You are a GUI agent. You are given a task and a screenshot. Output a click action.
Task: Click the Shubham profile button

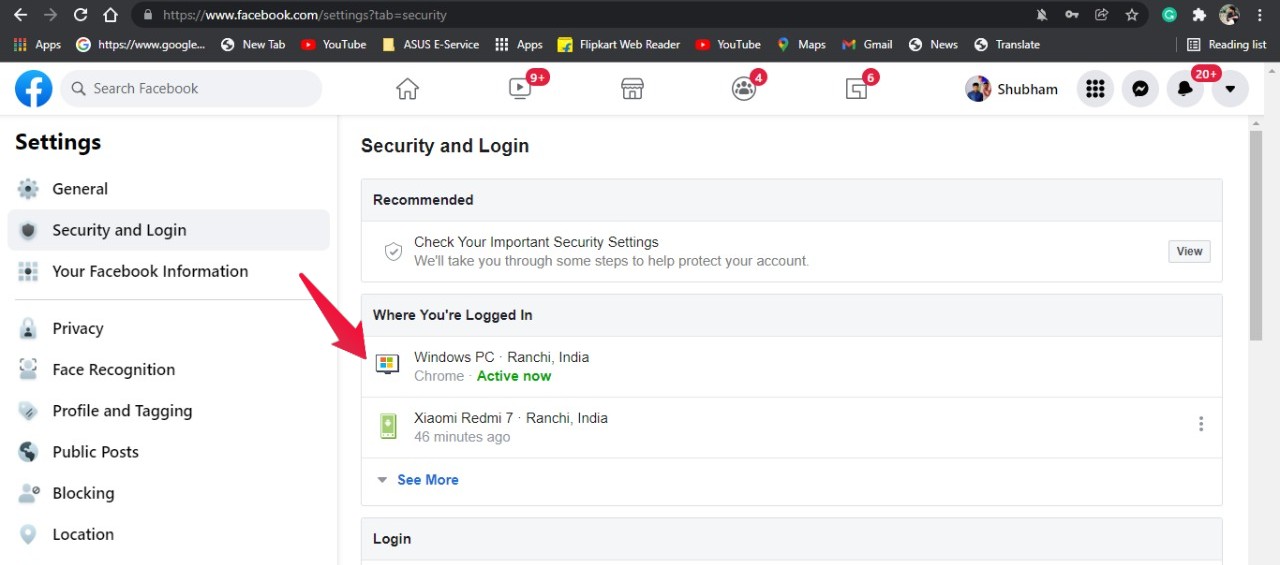pyautogui.click(x=1012, y=89)
